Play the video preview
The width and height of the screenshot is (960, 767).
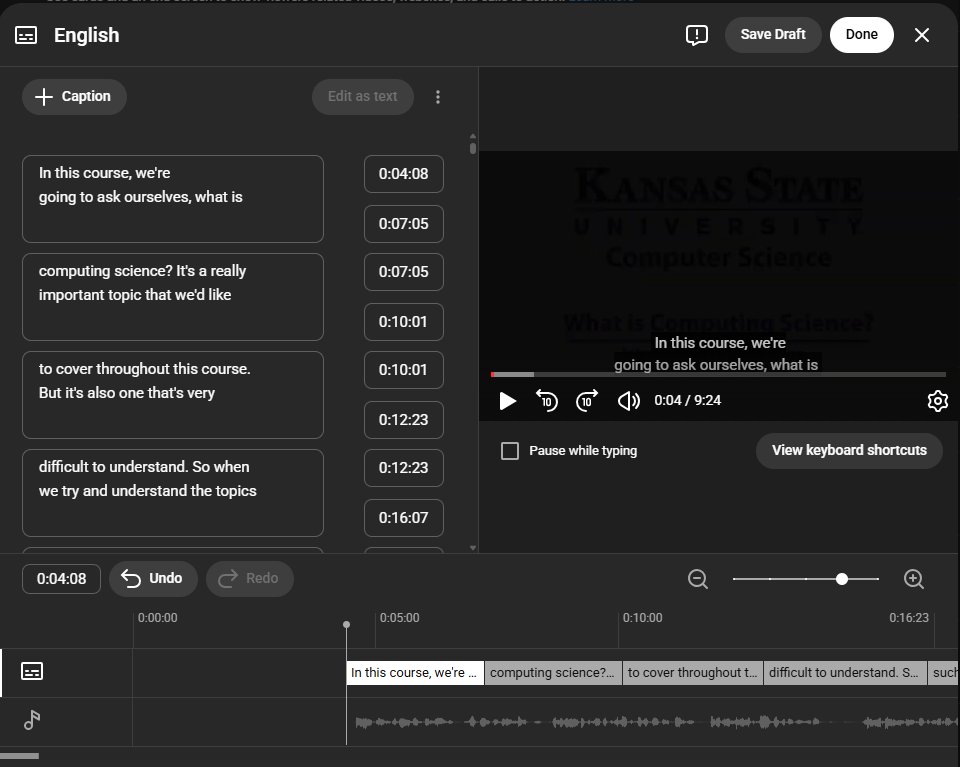(x=507, y=401)
